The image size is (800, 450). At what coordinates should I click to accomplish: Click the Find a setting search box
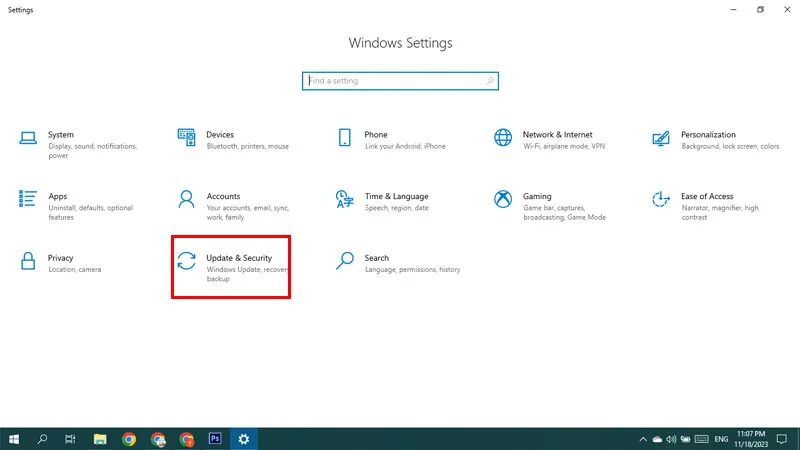[x=401, y=81]
